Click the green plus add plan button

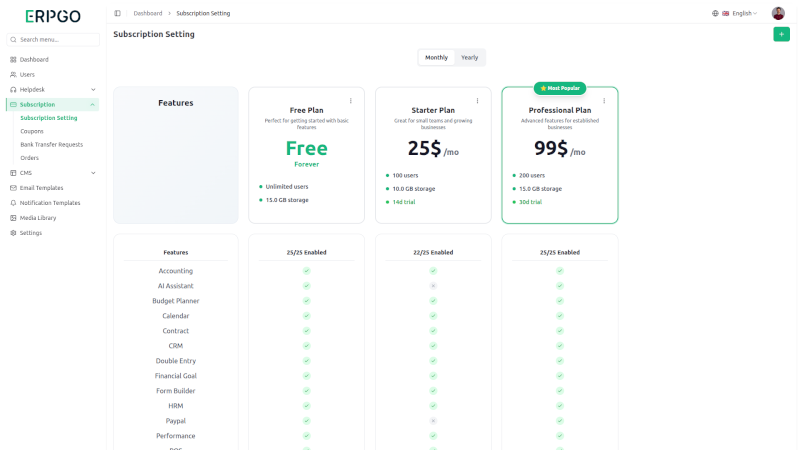tap(781, 34)
